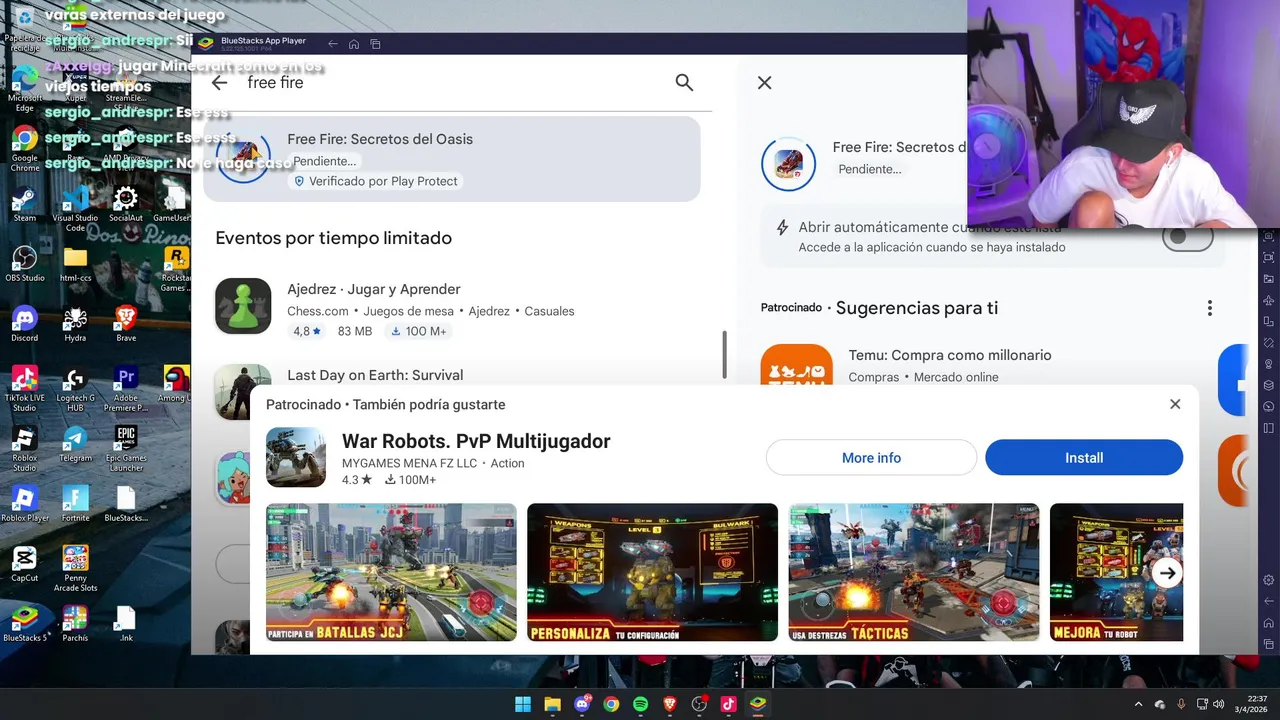Viewport: 1280px width, 720px height.
Task: Select 'Temu: Compra como millonario' text
Action: pyautogui.click(x=950, y=355)
